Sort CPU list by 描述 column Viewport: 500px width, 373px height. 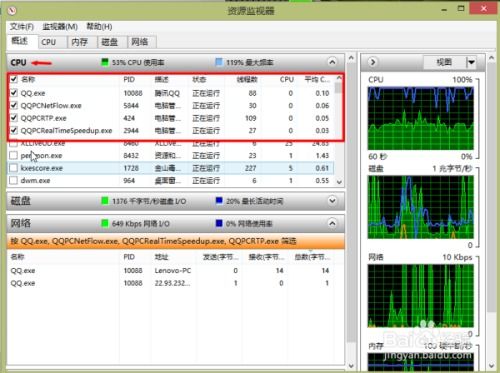[x=162, y=80]
